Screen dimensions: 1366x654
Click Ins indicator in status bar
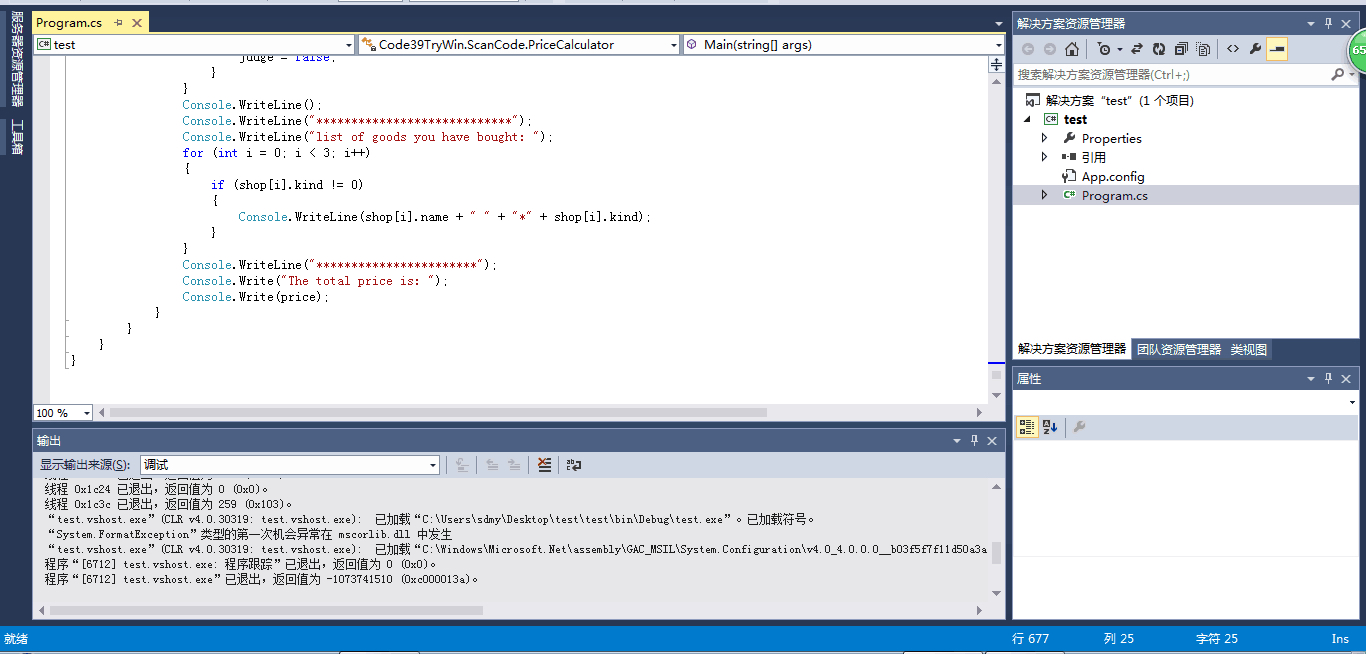coord(1340,638)
